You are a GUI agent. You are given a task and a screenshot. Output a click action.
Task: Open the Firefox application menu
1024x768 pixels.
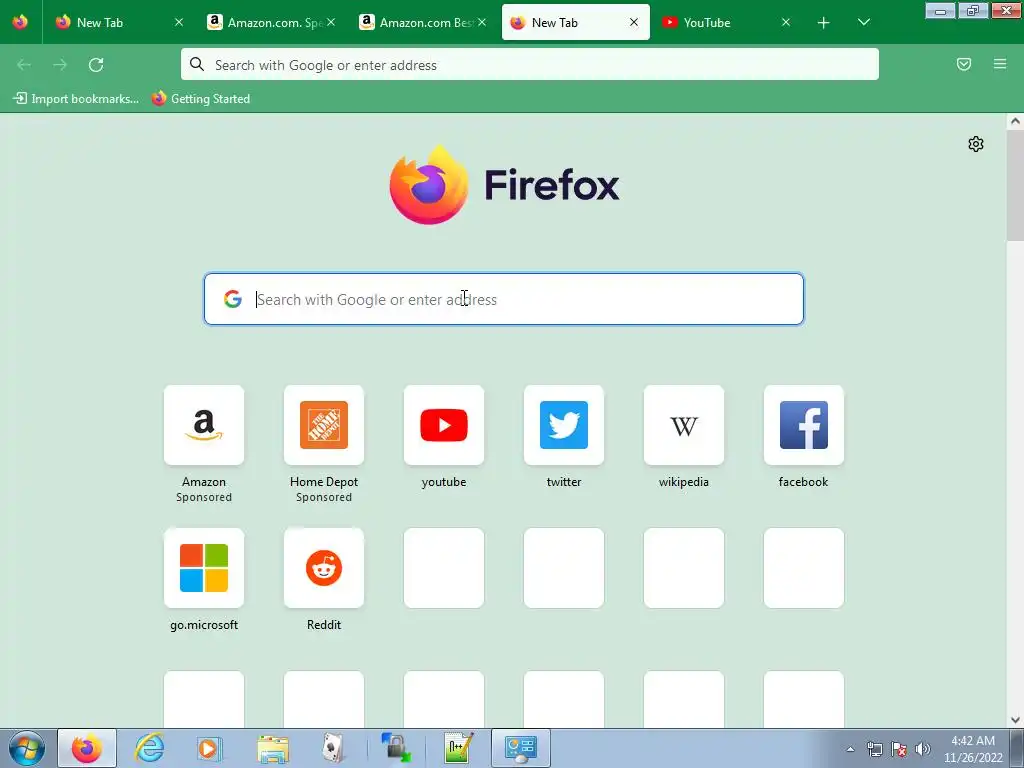coord(1000,64)
